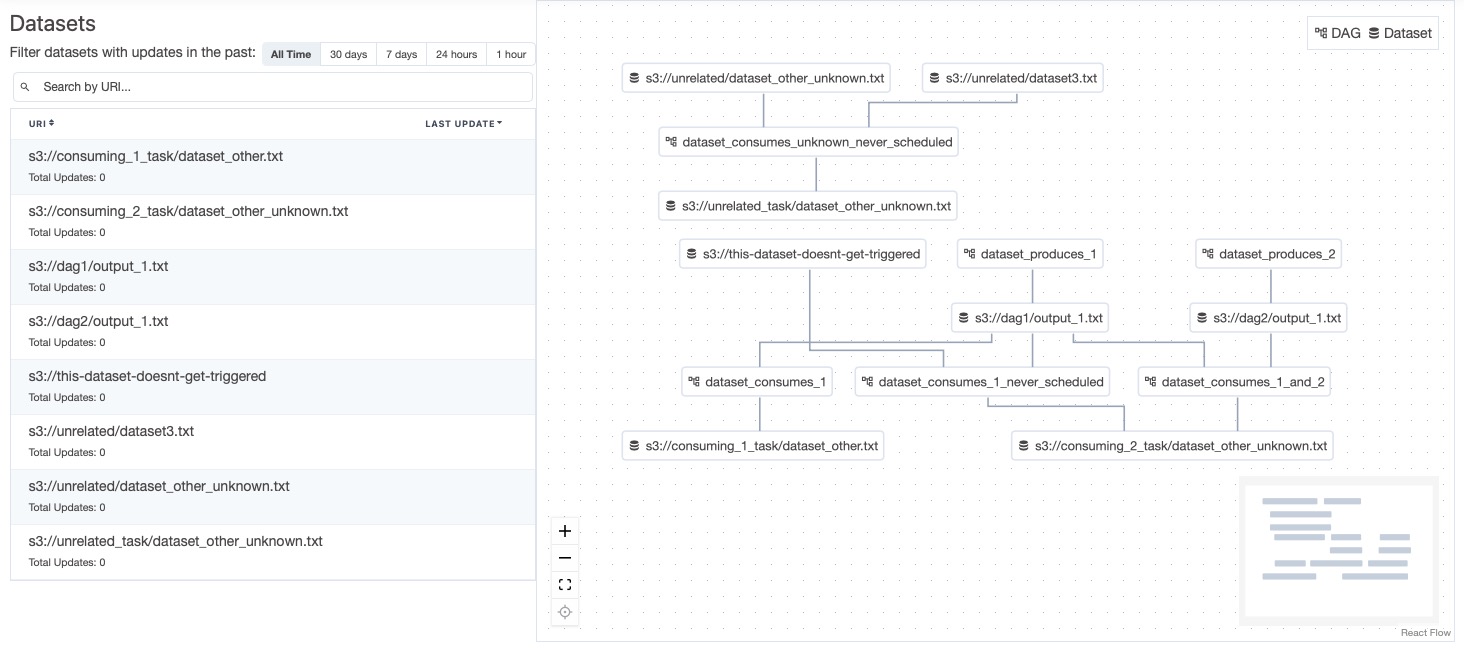
Task: Click the magnifier icon in the search bar
Action: (25, 87)
